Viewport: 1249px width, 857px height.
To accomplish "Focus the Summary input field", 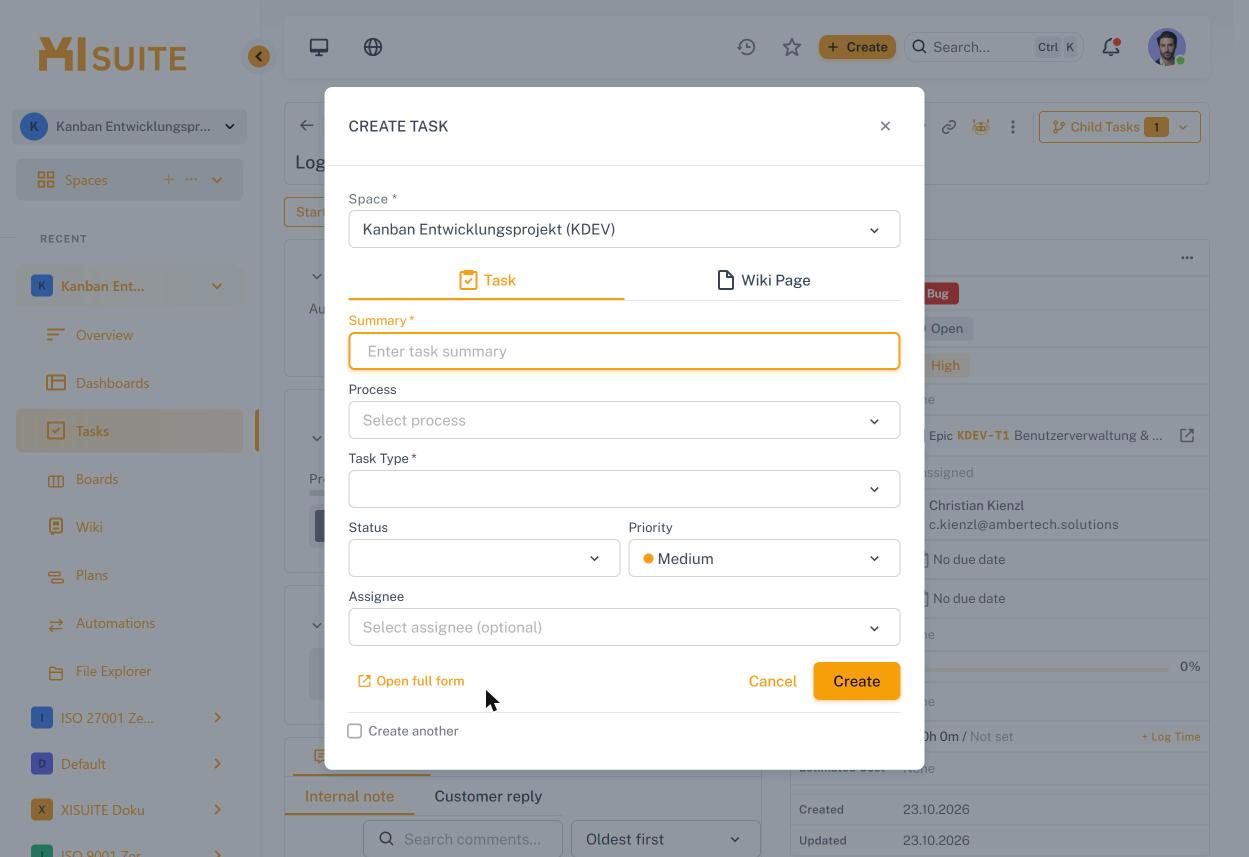I will pos(624,351).
